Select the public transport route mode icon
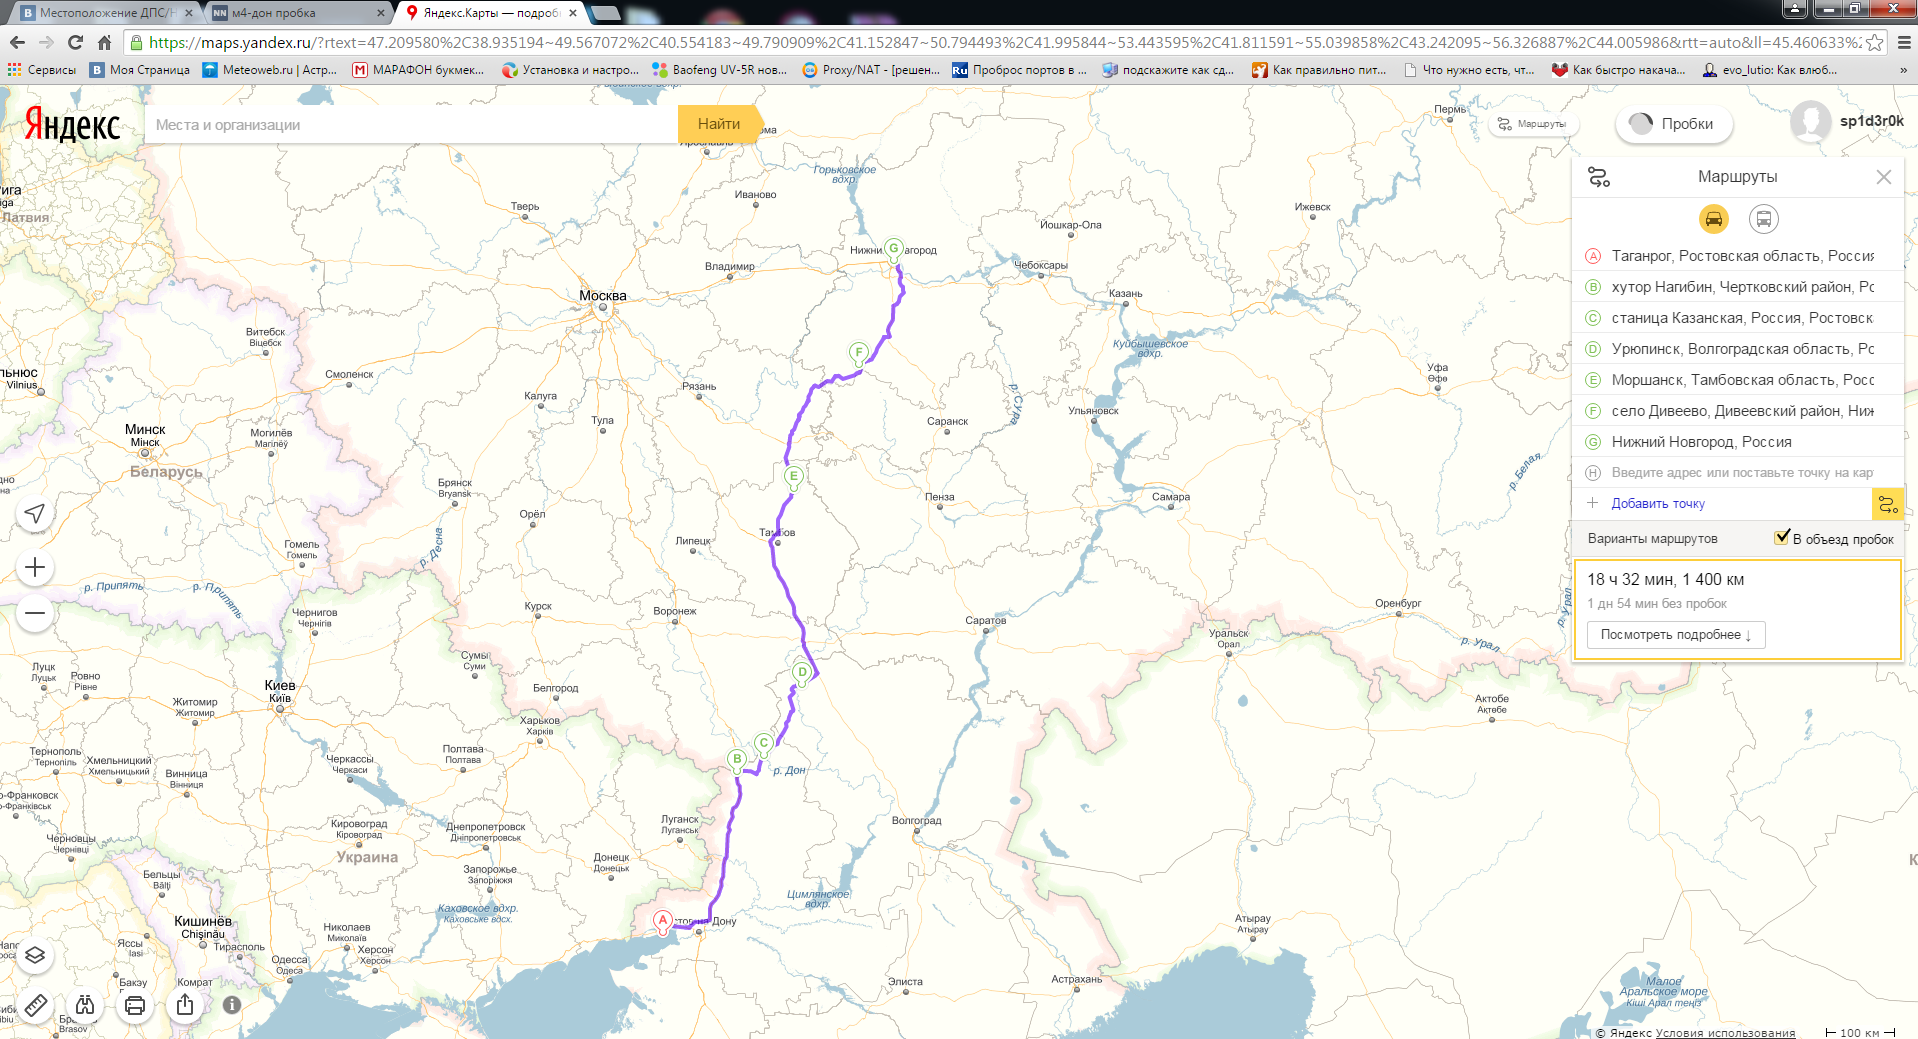Screen dimensions: 1918x1039 coord(1763,219)
